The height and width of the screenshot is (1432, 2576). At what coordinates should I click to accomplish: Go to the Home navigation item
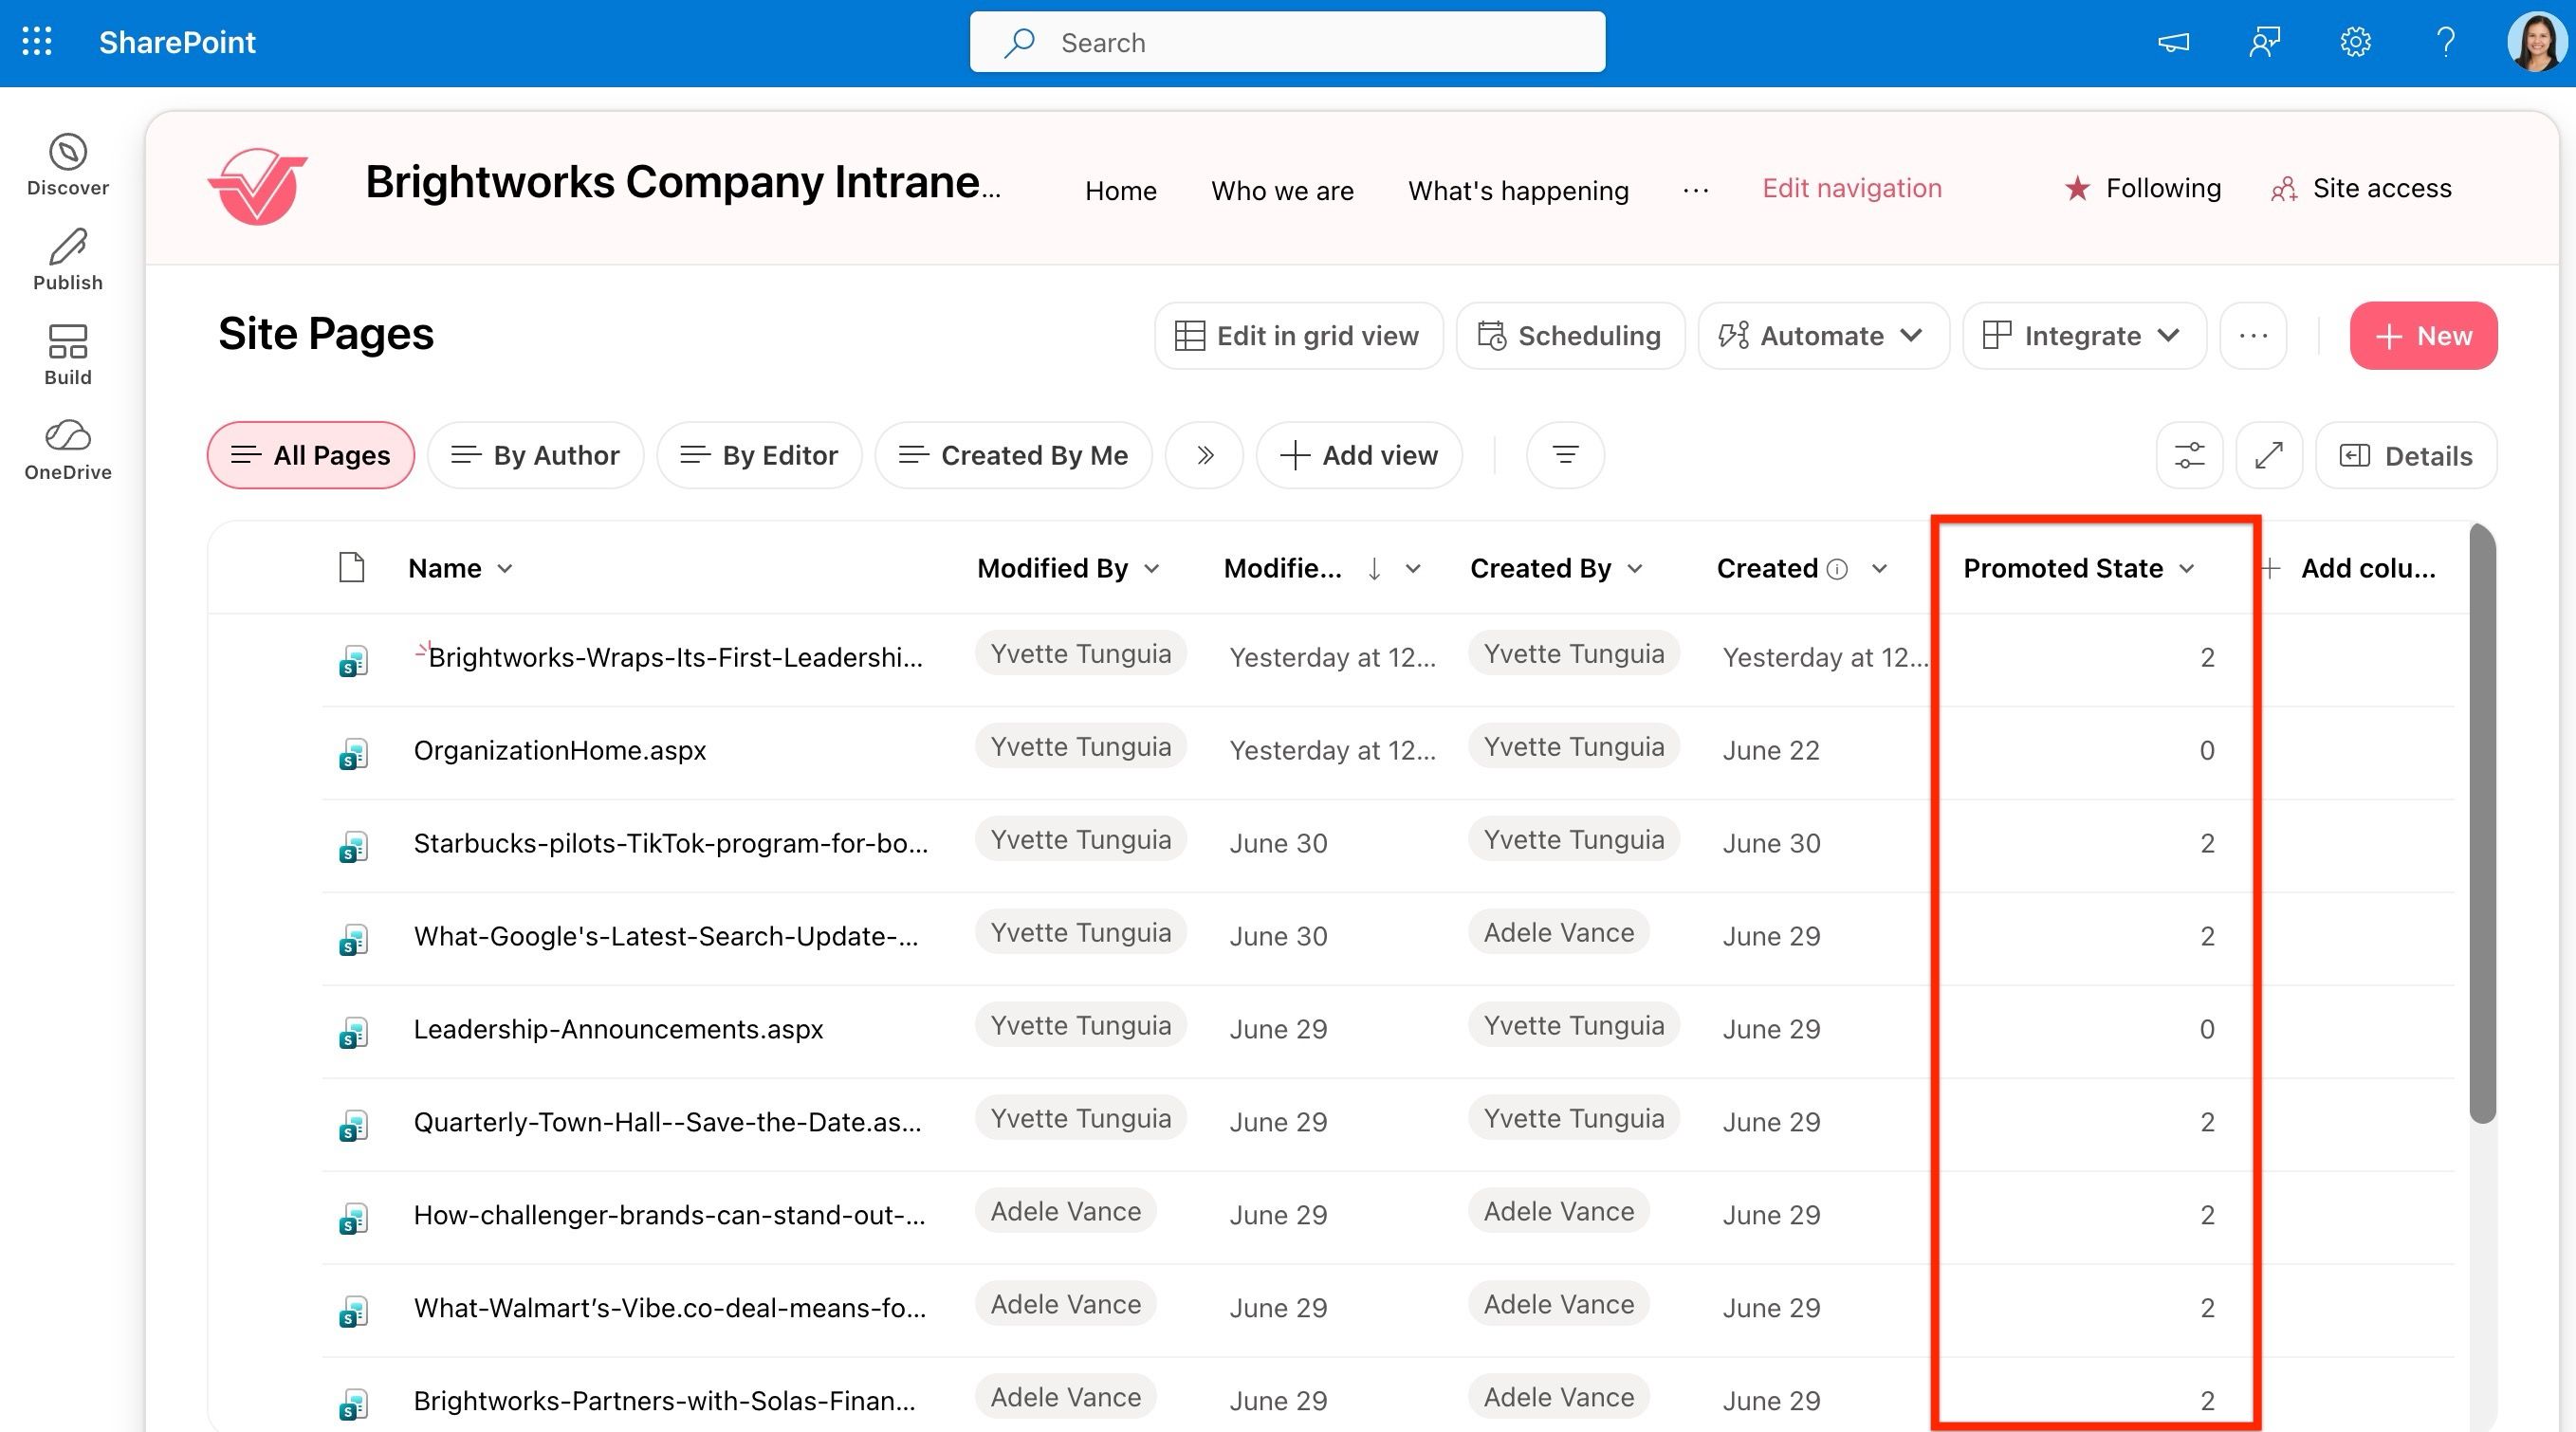[x=1121, y=190]
